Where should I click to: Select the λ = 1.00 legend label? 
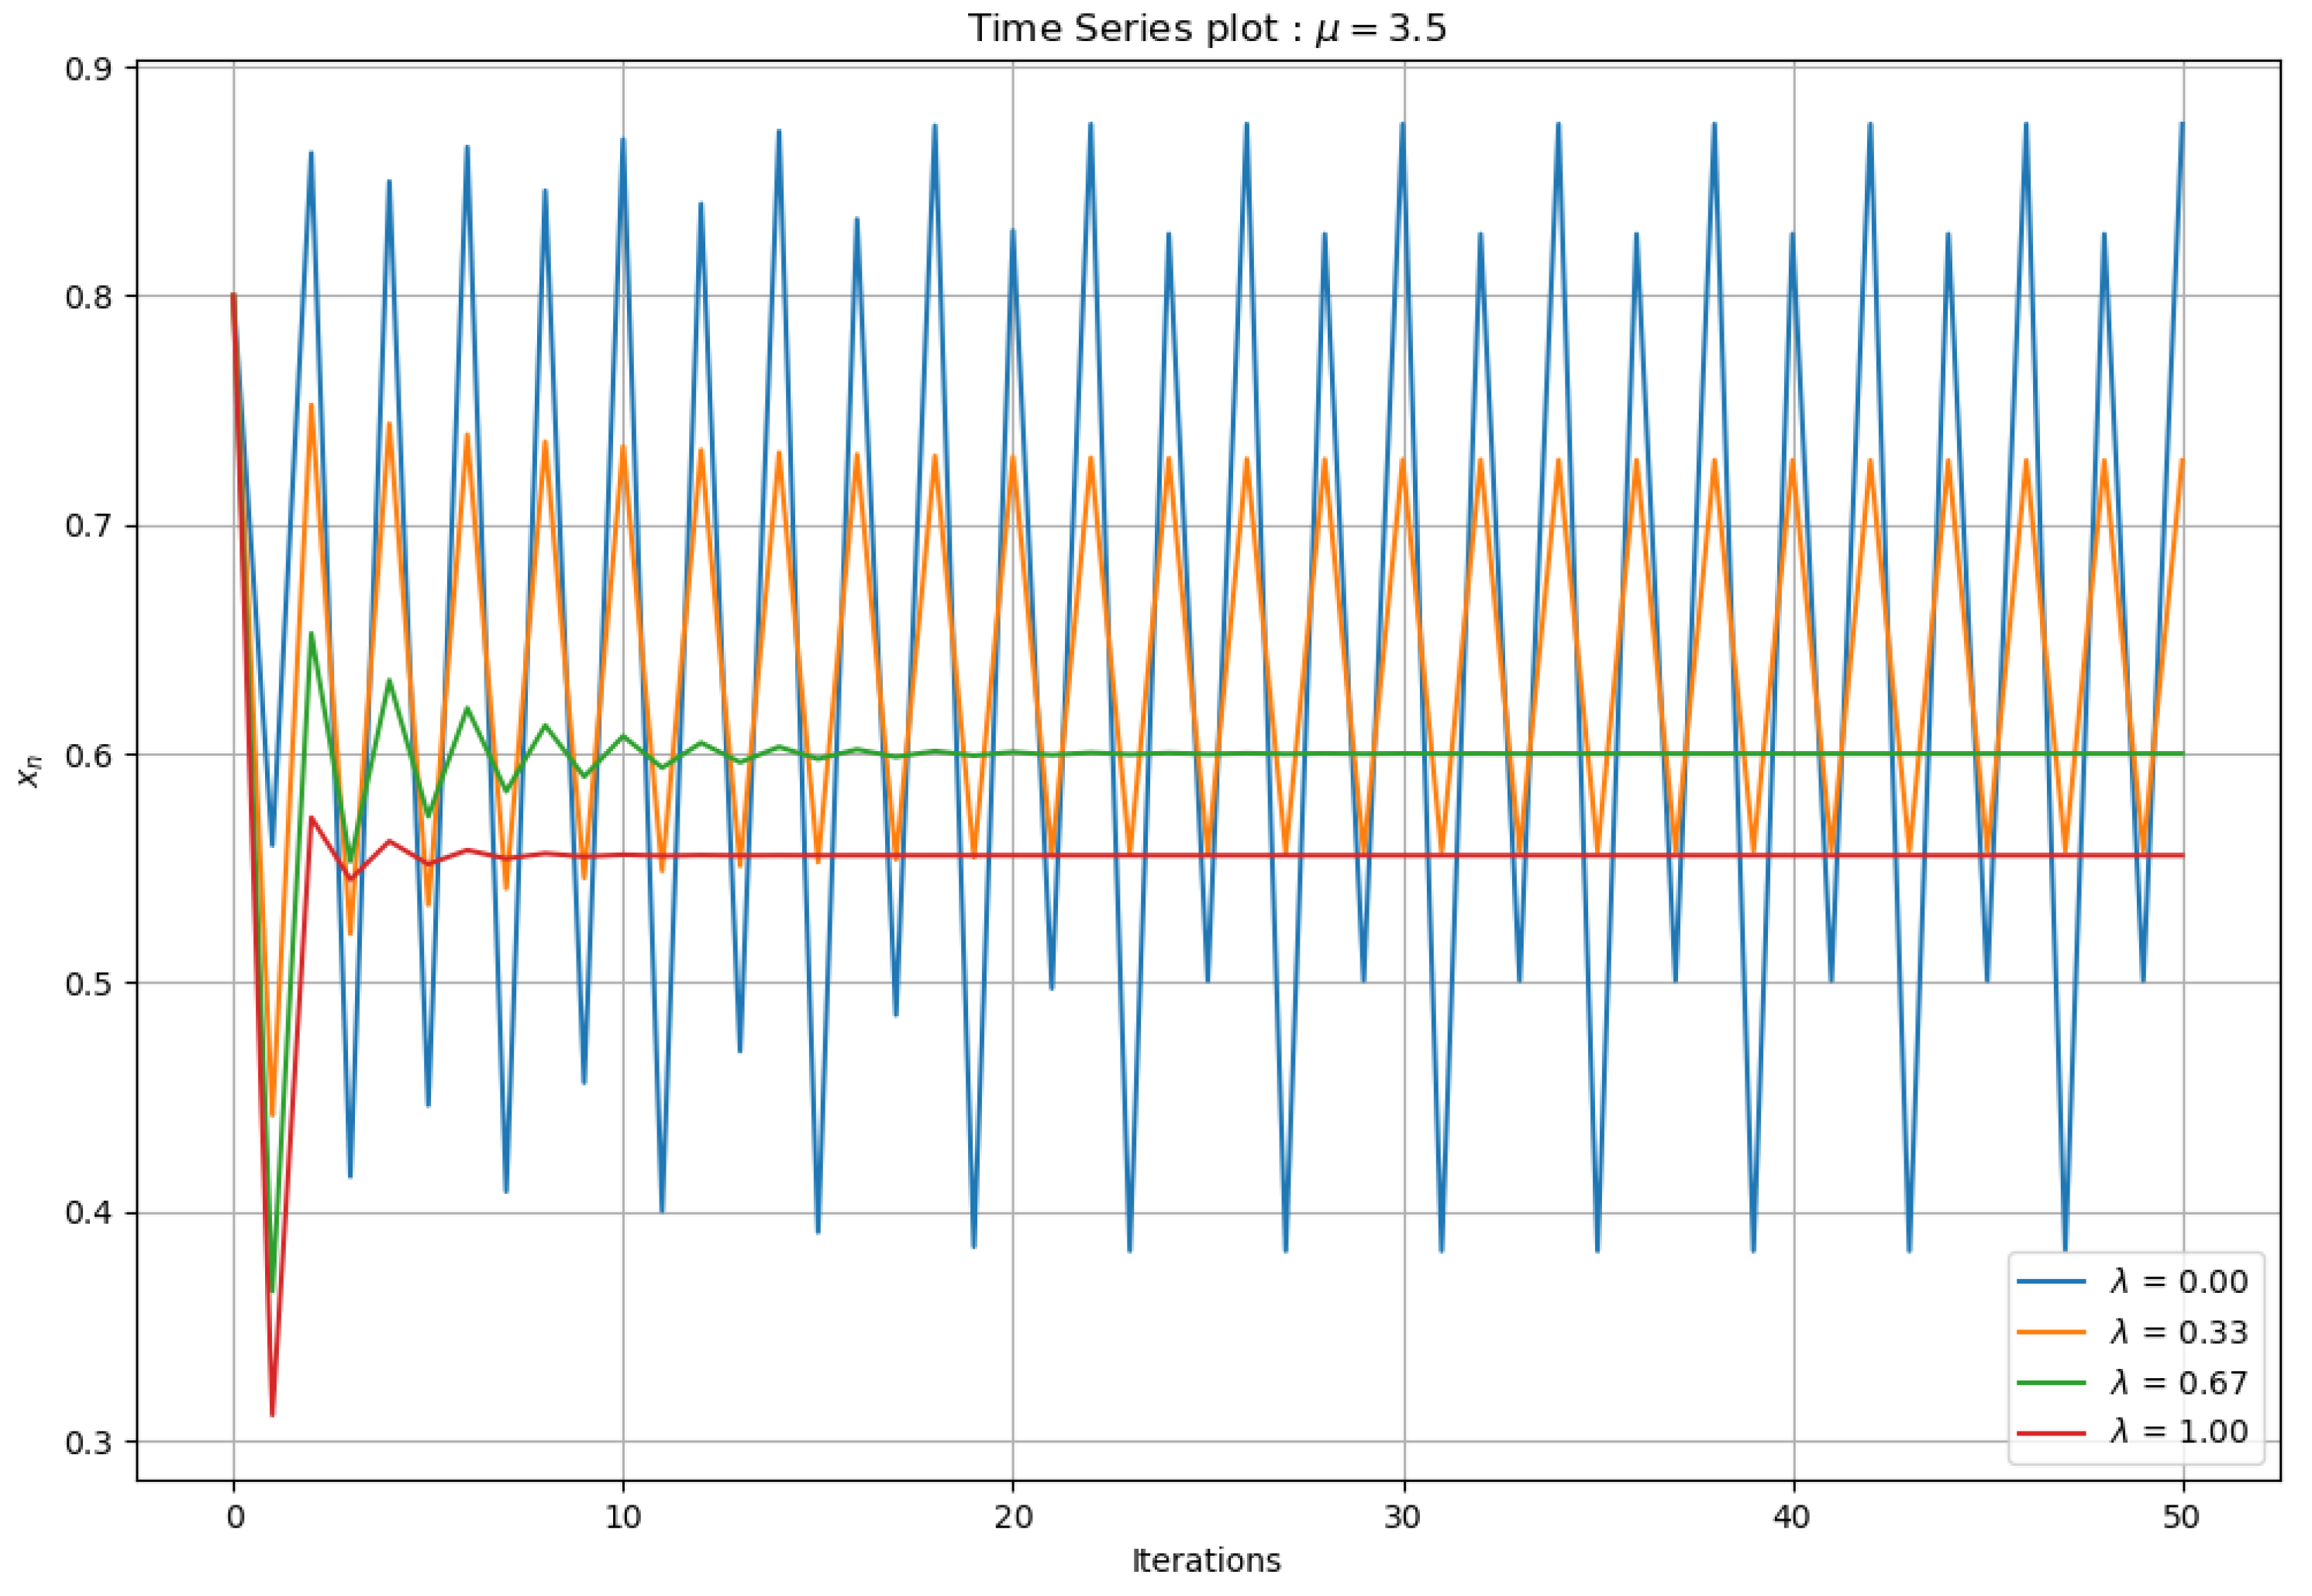[2179, 1432]
